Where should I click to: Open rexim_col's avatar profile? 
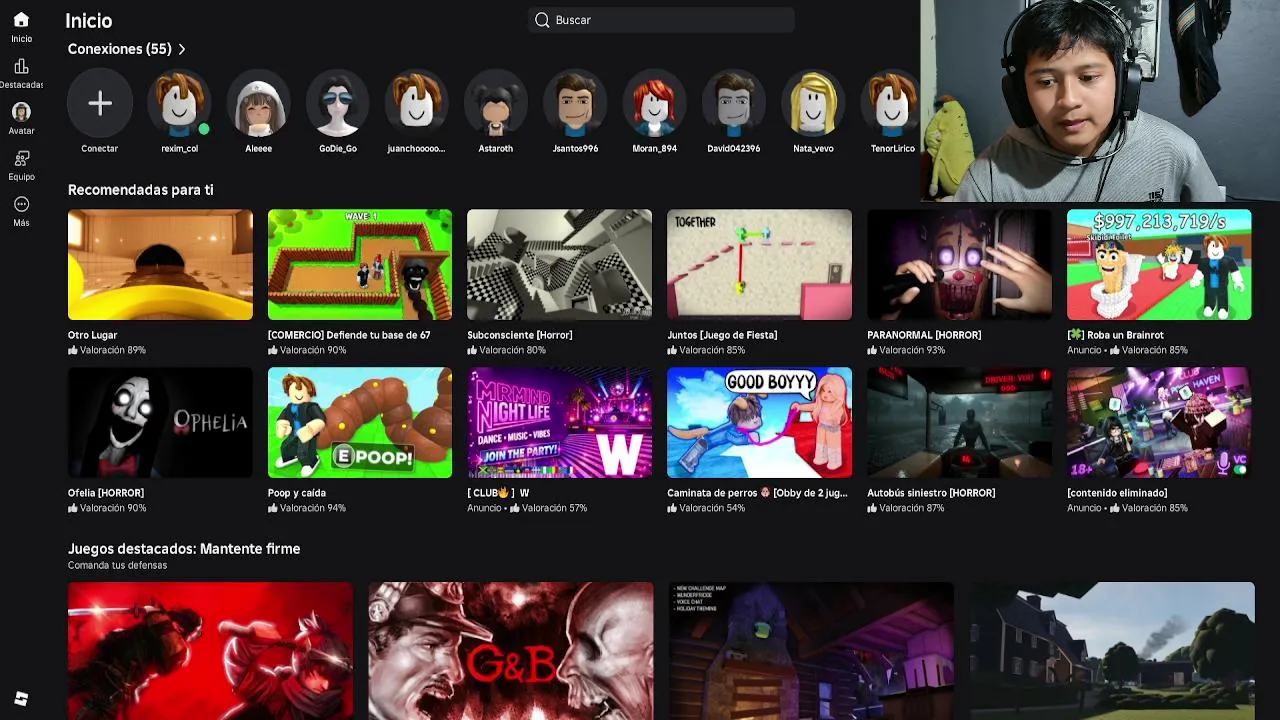[x=179, y=103]
